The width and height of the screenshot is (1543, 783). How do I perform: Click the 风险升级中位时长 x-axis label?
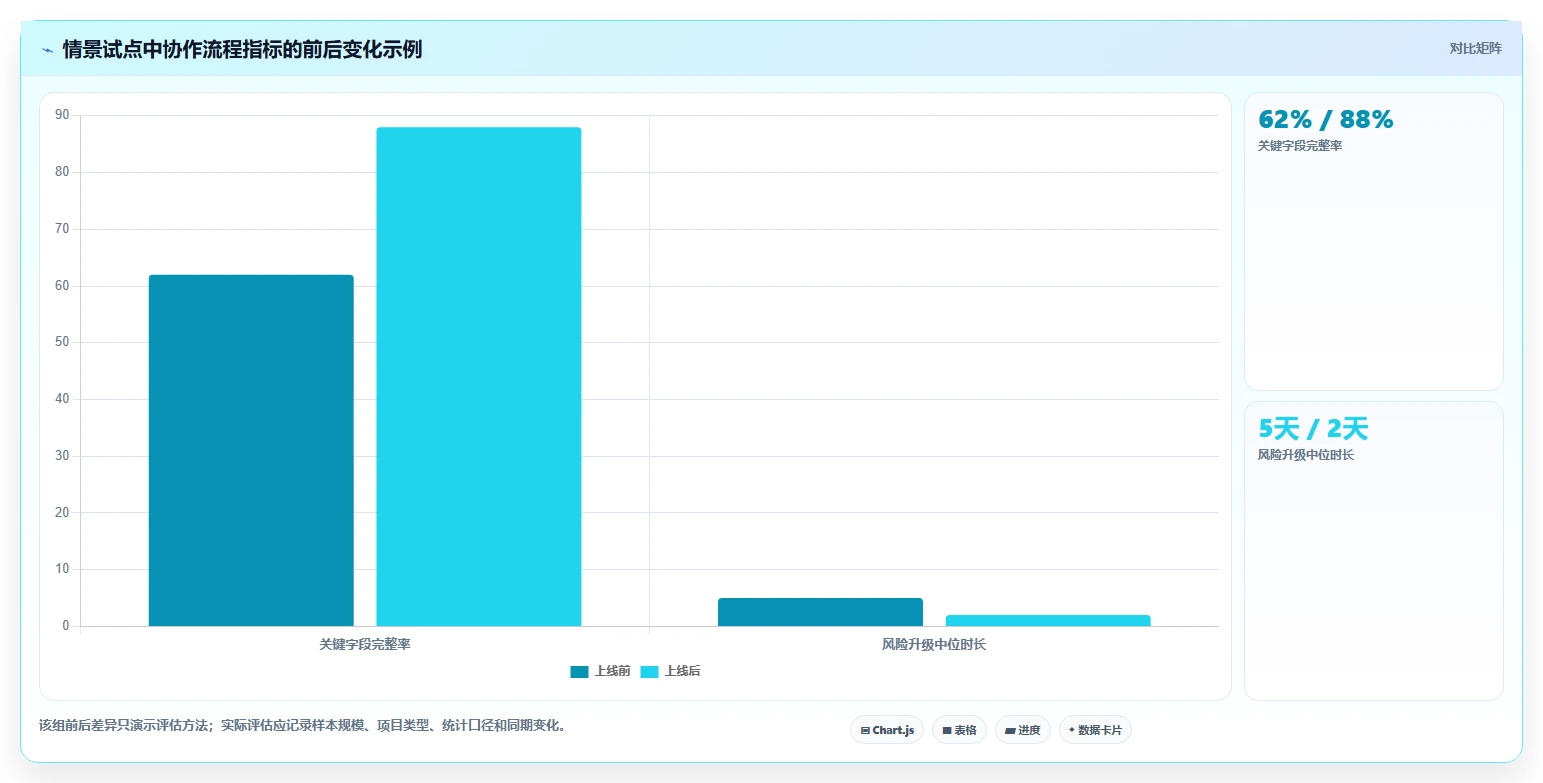(934, 645)
